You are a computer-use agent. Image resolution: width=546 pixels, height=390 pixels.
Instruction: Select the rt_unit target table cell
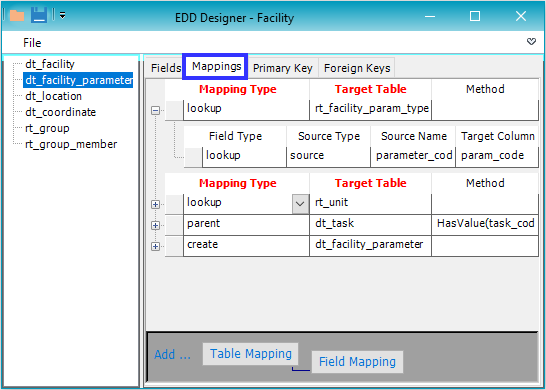point(370,204)
